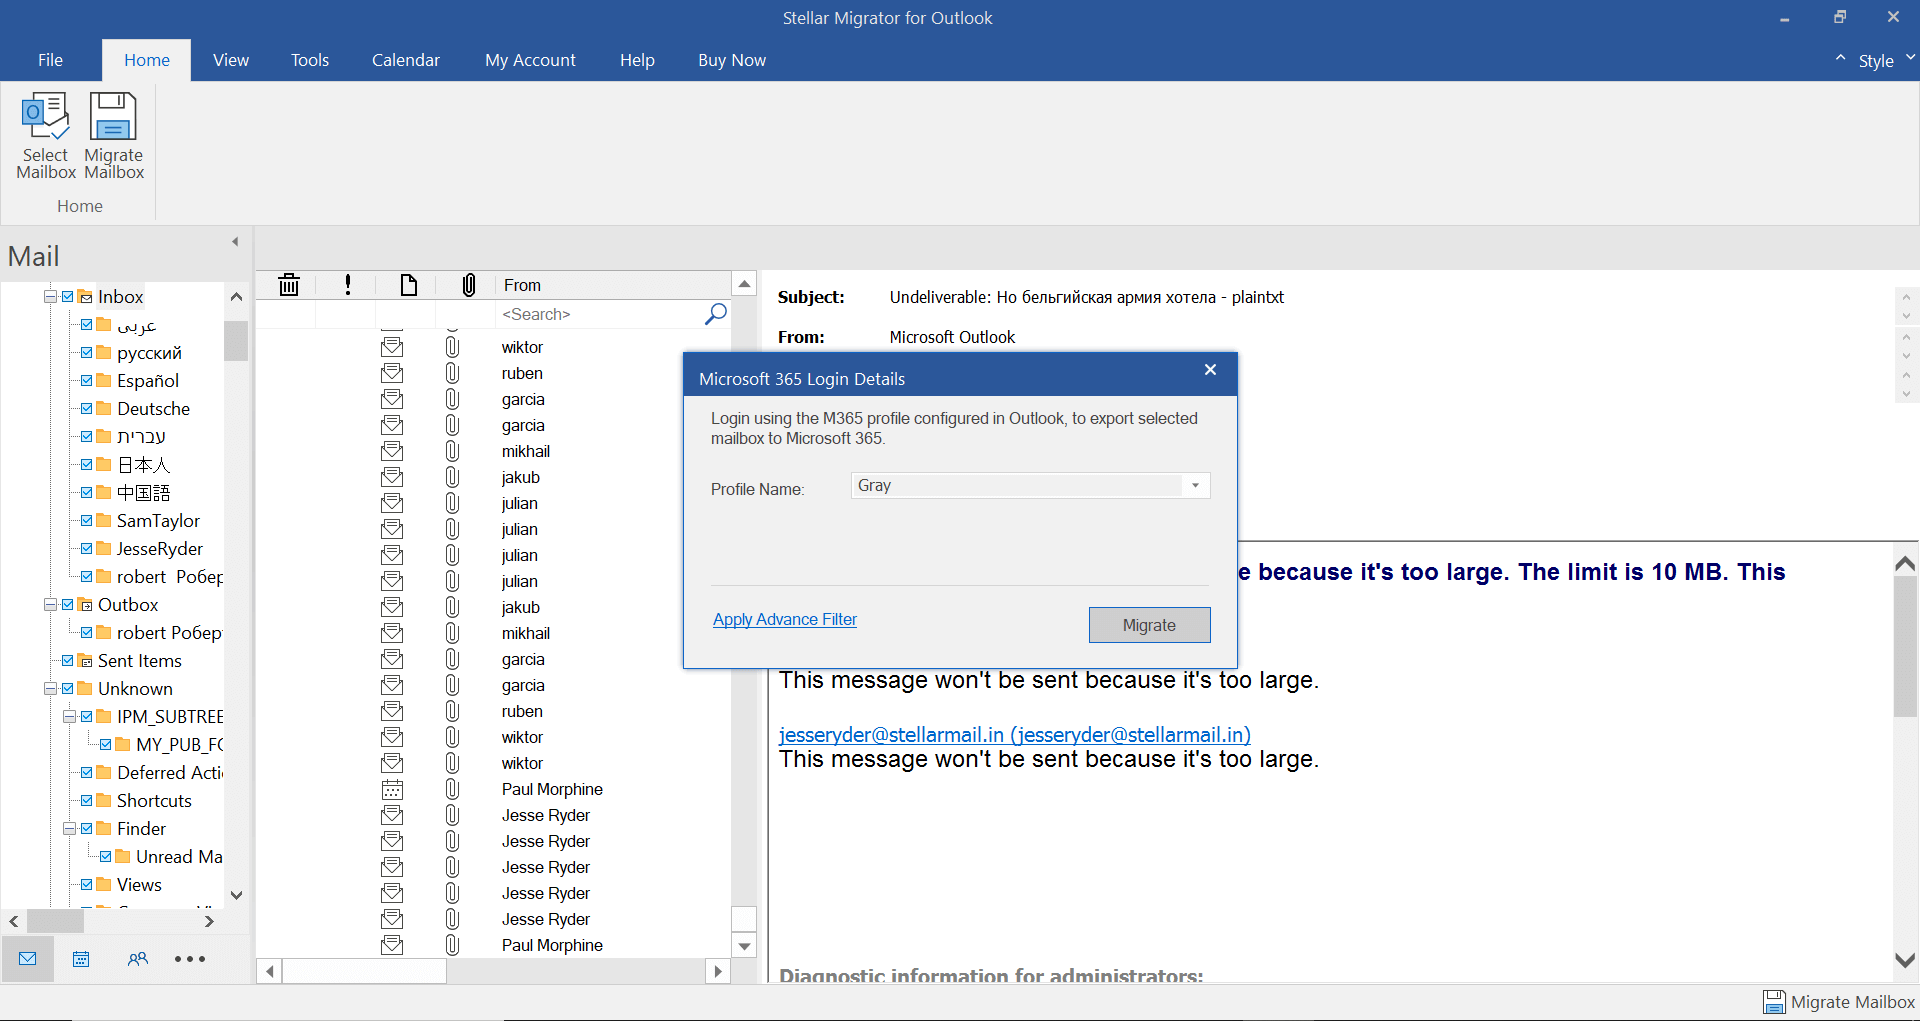
Task: Click the attachment column header icon
Action: [468, 285]
